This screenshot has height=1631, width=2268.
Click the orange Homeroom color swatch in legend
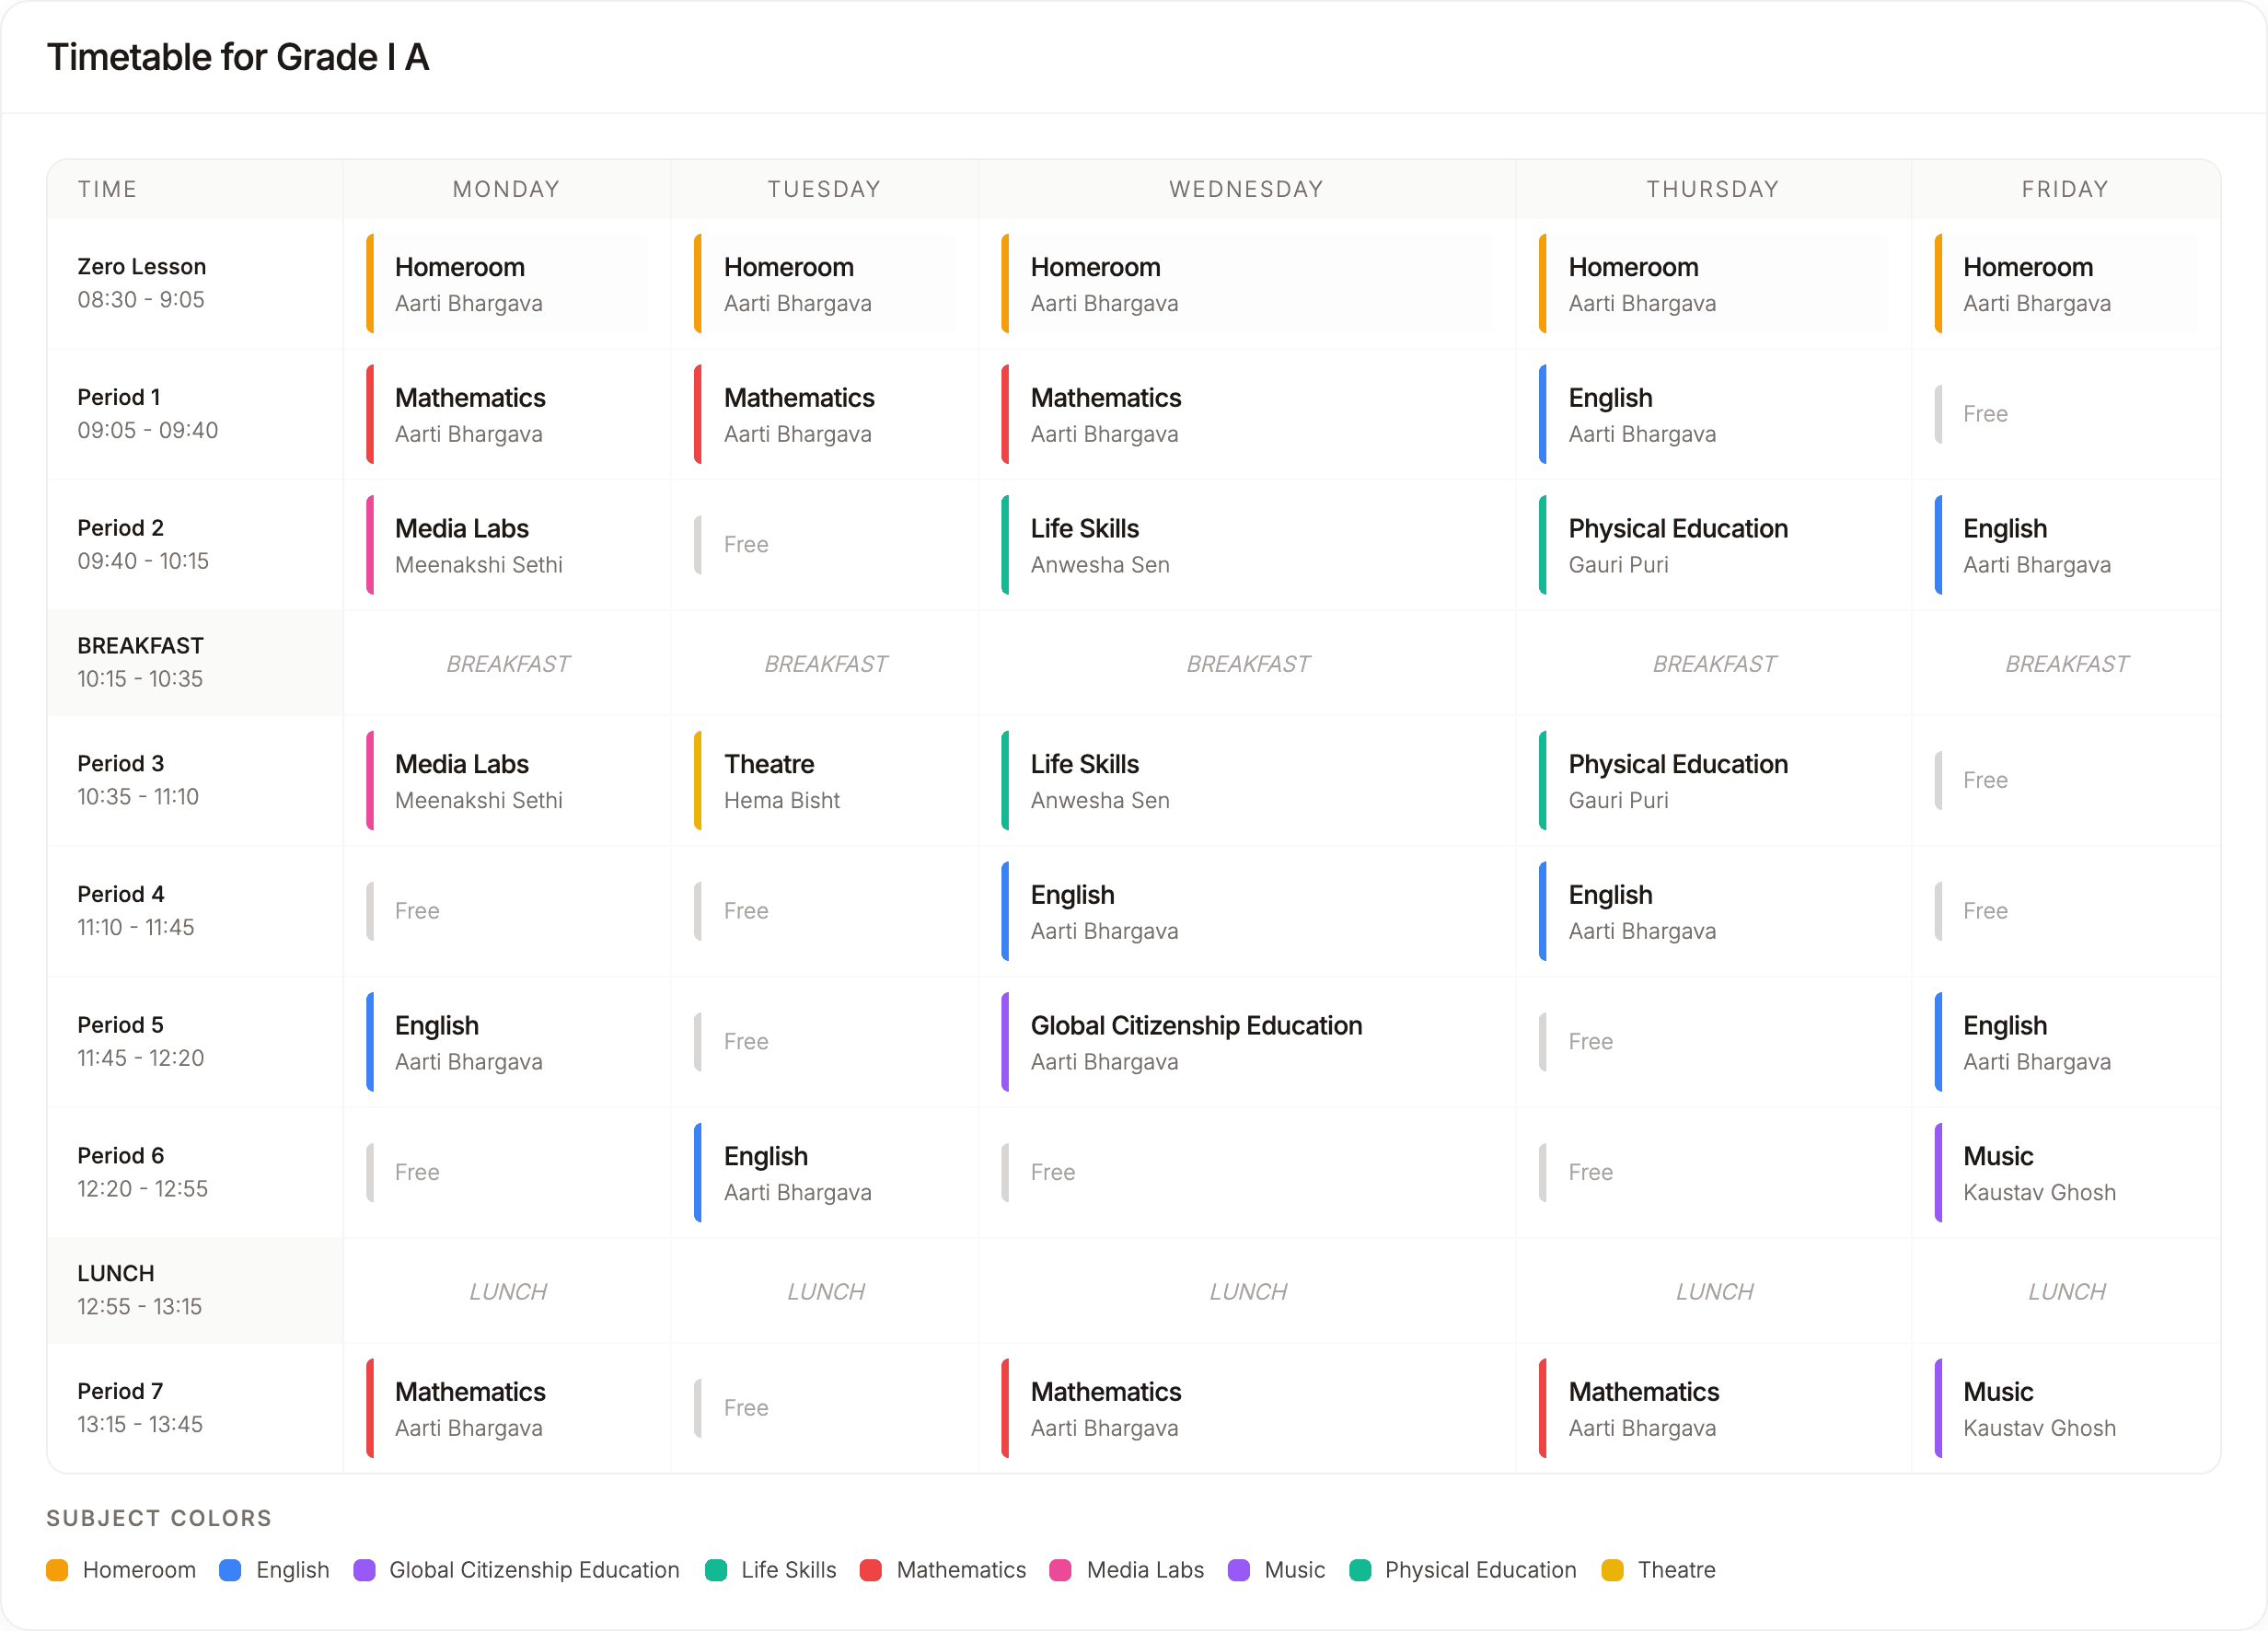(58, 1570)
